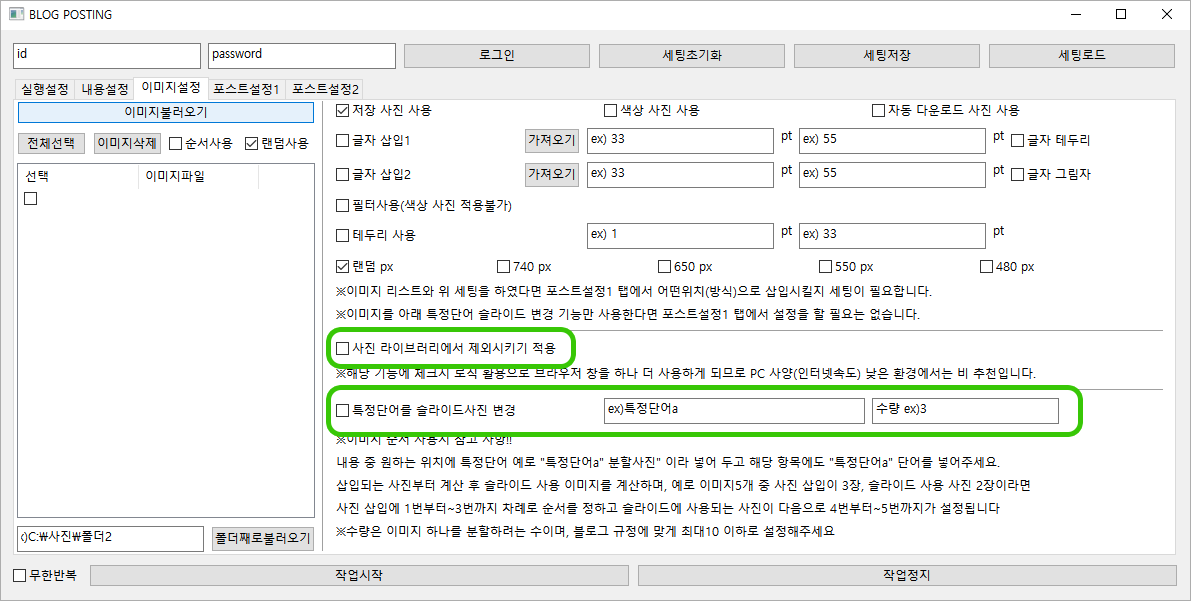Enable the 순서사용 checkbox
Viewport: 1191px width, 601px height.
point(176,143)
